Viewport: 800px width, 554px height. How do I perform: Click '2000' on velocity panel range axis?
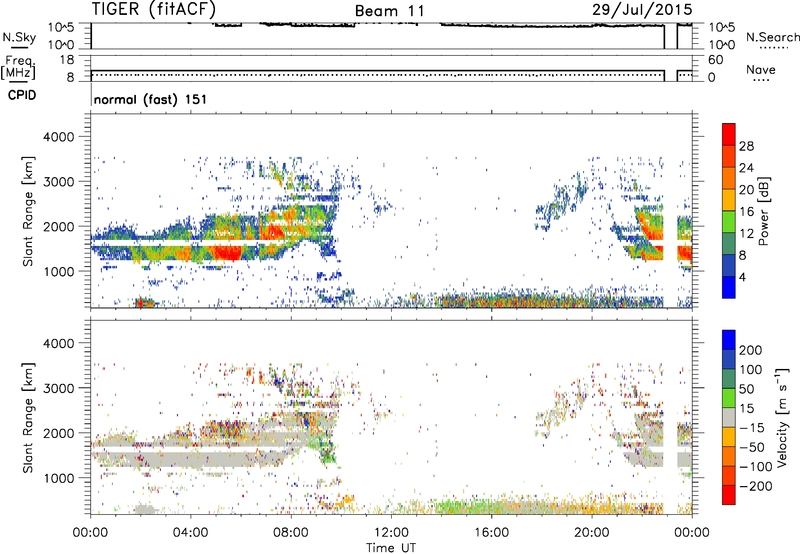pyautogui.click(x=59, y=434)
